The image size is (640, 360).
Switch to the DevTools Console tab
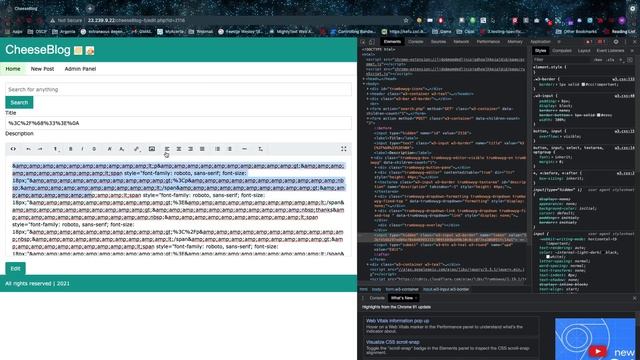[416, 42]
